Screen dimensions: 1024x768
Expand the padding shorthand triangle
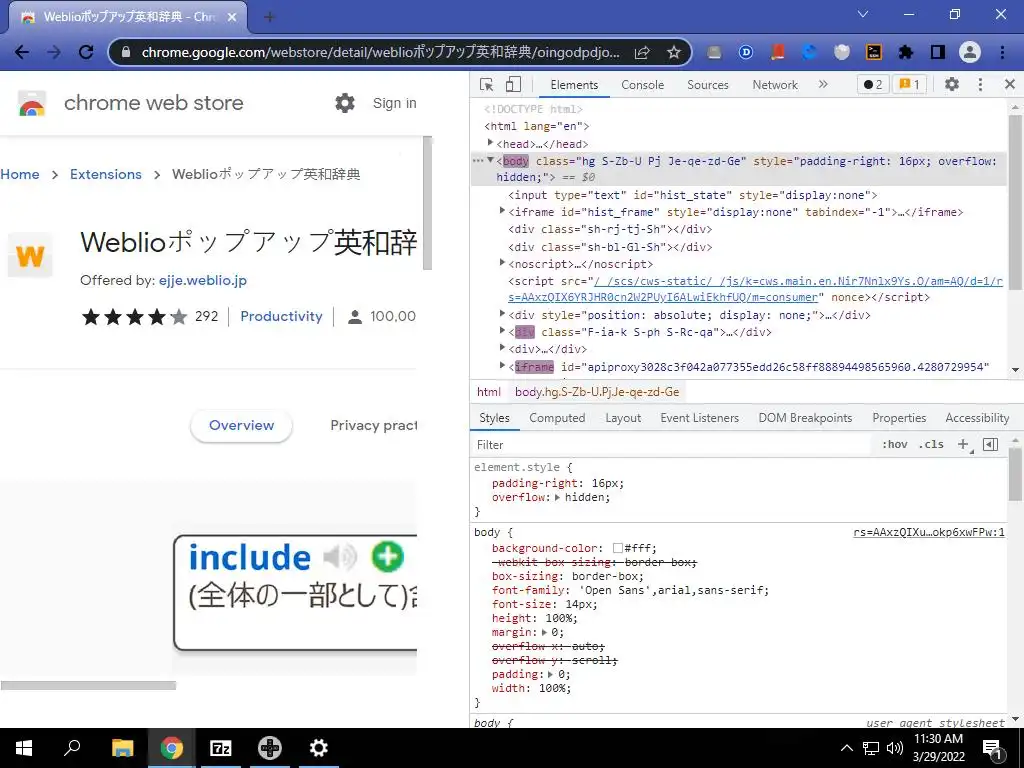tap(551, 674)
